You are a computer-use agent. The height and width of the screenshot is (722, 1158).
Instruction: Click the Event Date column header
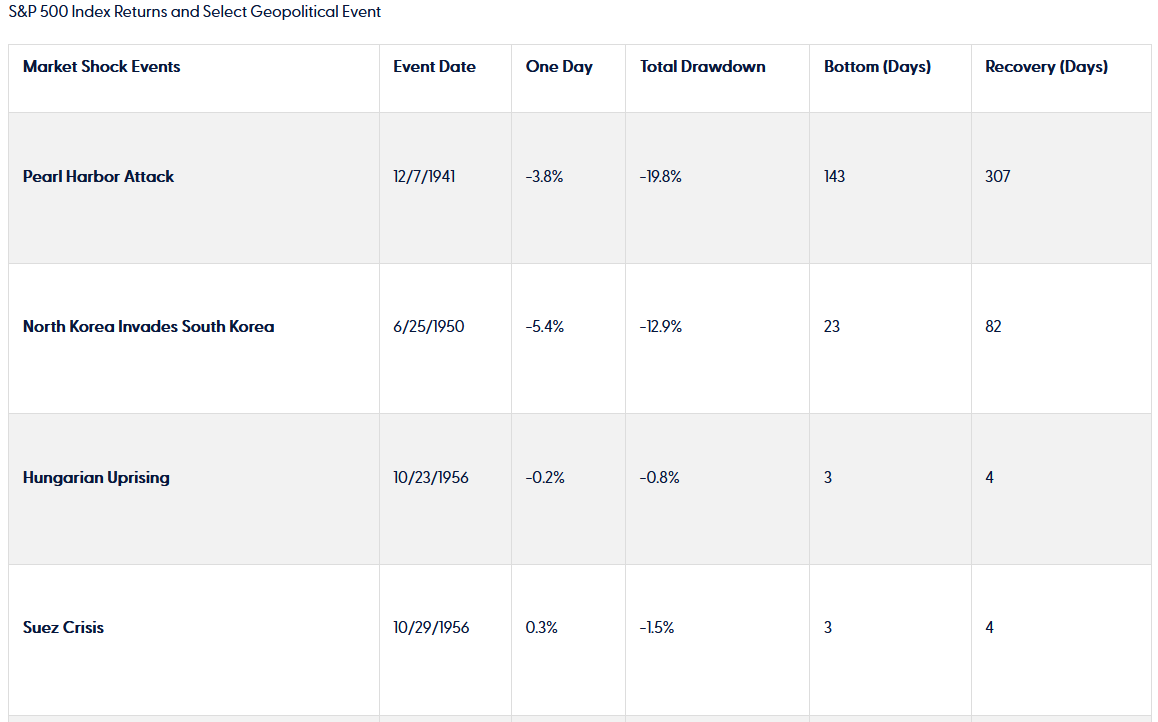[x=434, y=67]
